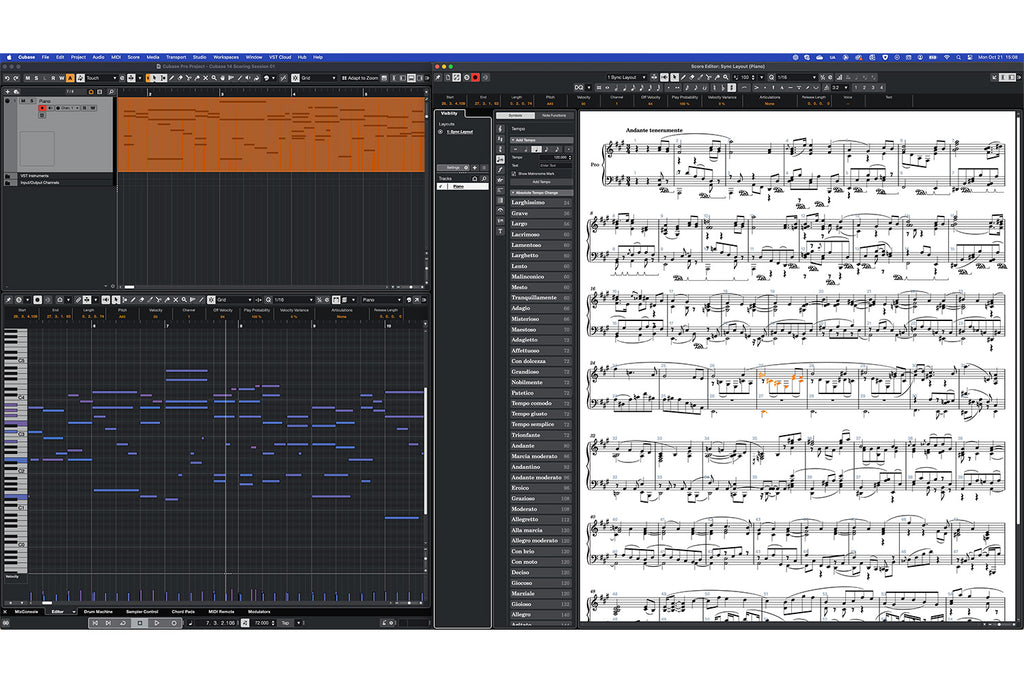Switch to the MixConsole tab

click(x=26, y=612)
